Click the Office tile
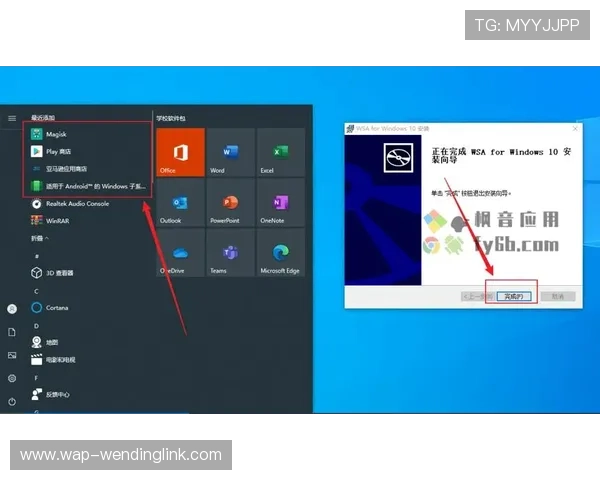This screenshot has height=480, width=600. [x=181, y=152]
